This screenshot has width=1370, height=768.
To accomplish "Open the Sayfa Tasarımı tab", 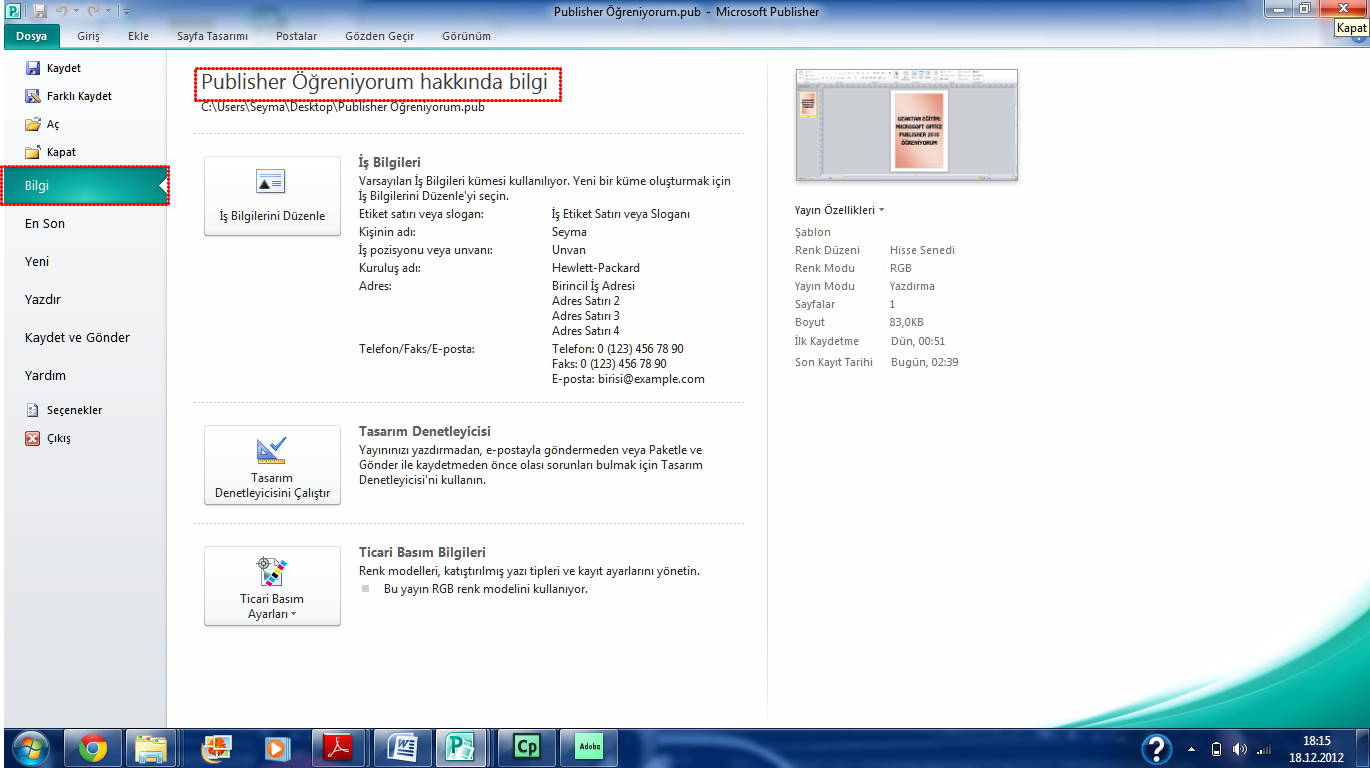I will (x=212, y=36).
